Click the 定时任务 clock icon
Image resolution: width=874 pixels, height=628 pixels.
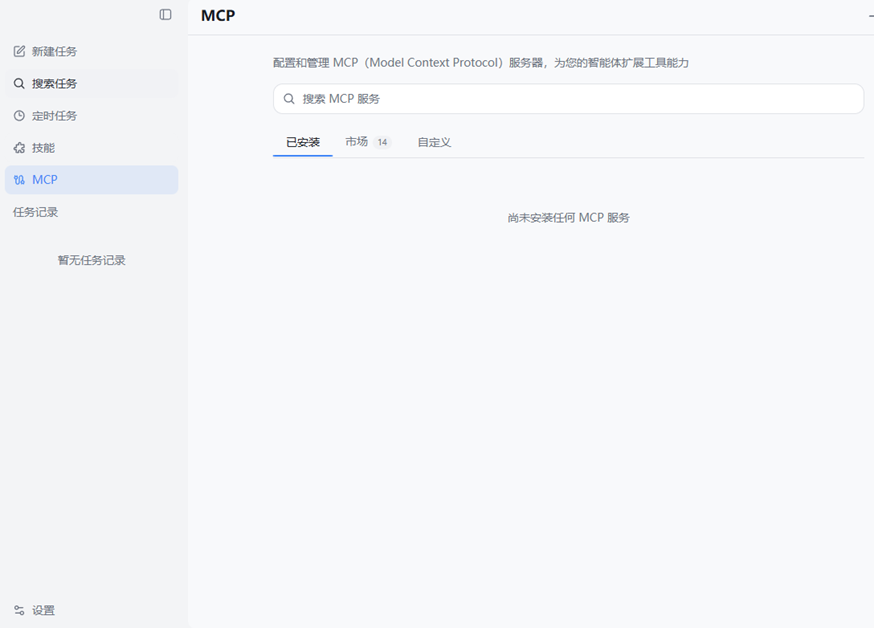[20, 116]
